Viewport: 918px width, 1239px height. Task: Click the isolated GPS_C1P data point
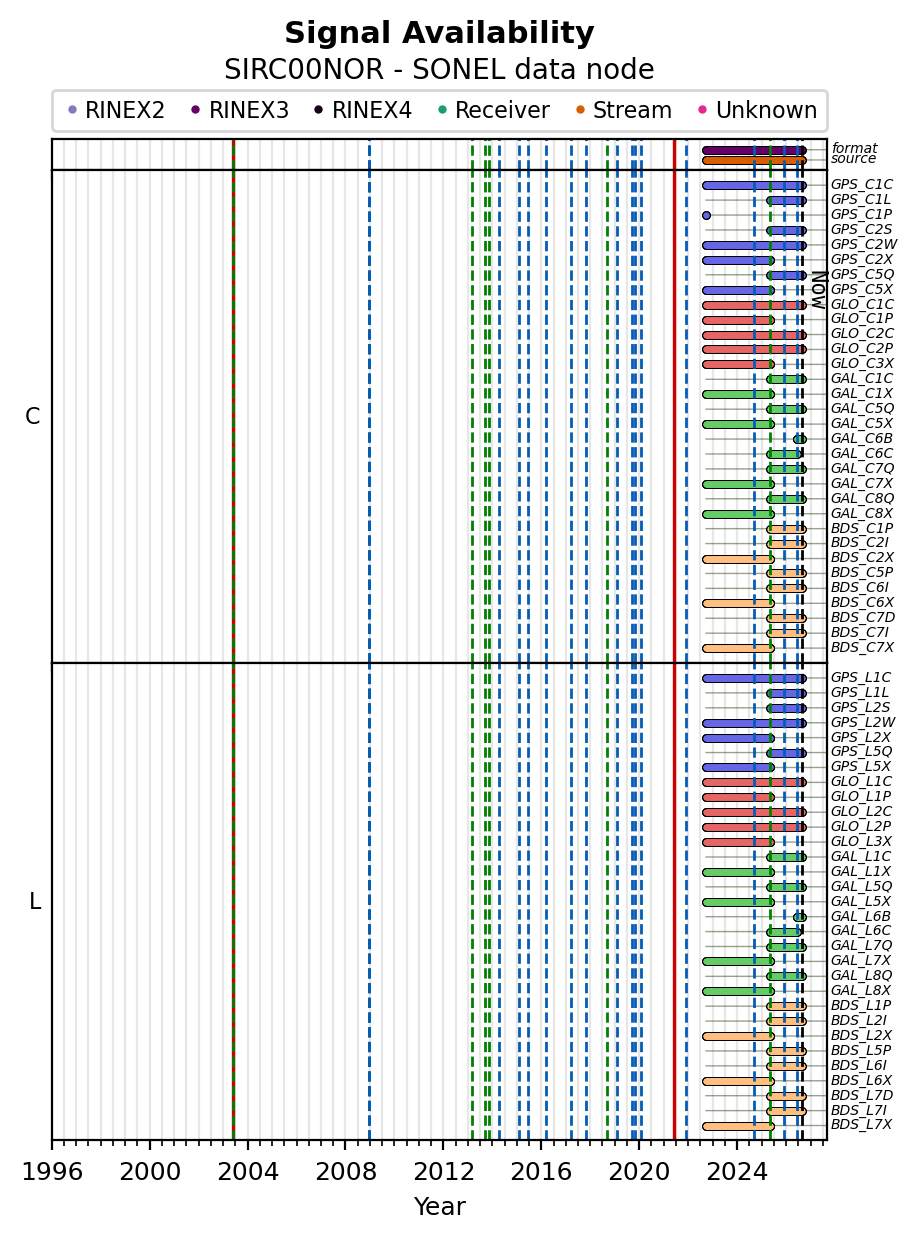[x=706, y=215]
